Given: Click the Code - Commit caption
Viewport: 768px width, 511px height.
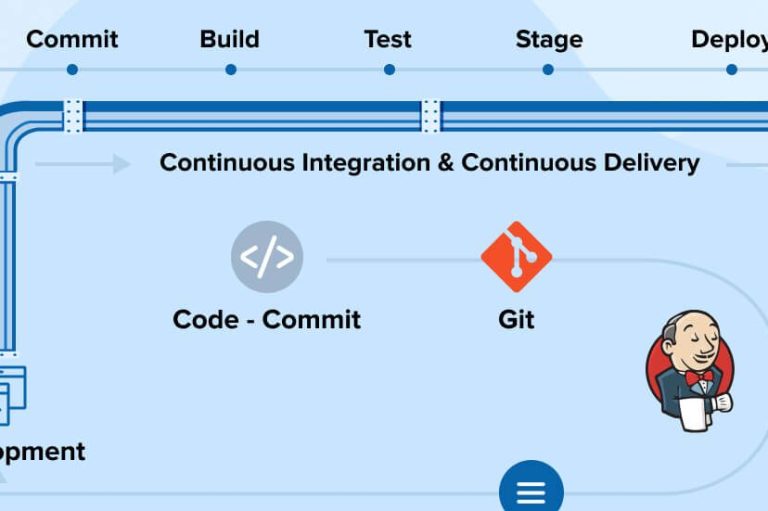Looking at the screenshot, I should click(267, 319).
